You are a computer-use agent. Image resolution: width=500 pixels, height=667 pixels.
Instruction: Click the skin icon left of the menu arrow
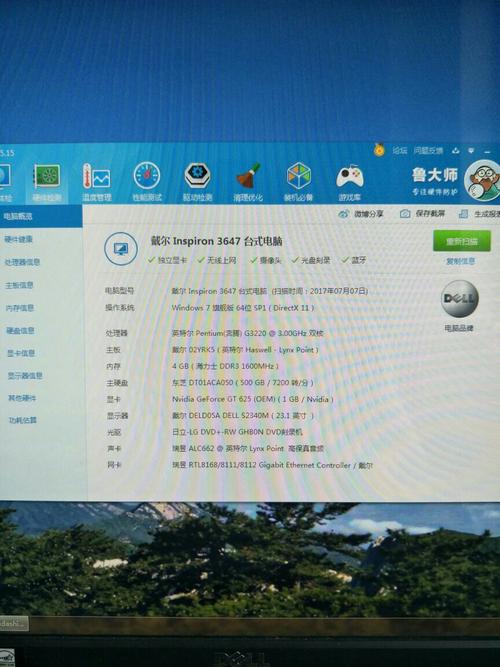[456, 150]
